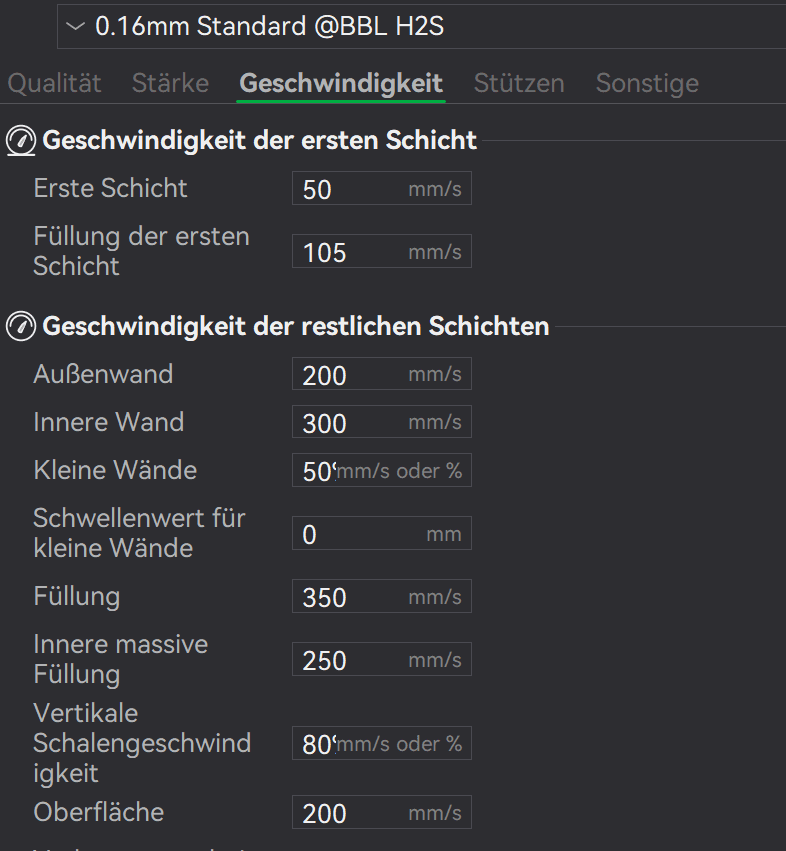Select the Geschwindigkeit tab

click(x=341, y=83)
